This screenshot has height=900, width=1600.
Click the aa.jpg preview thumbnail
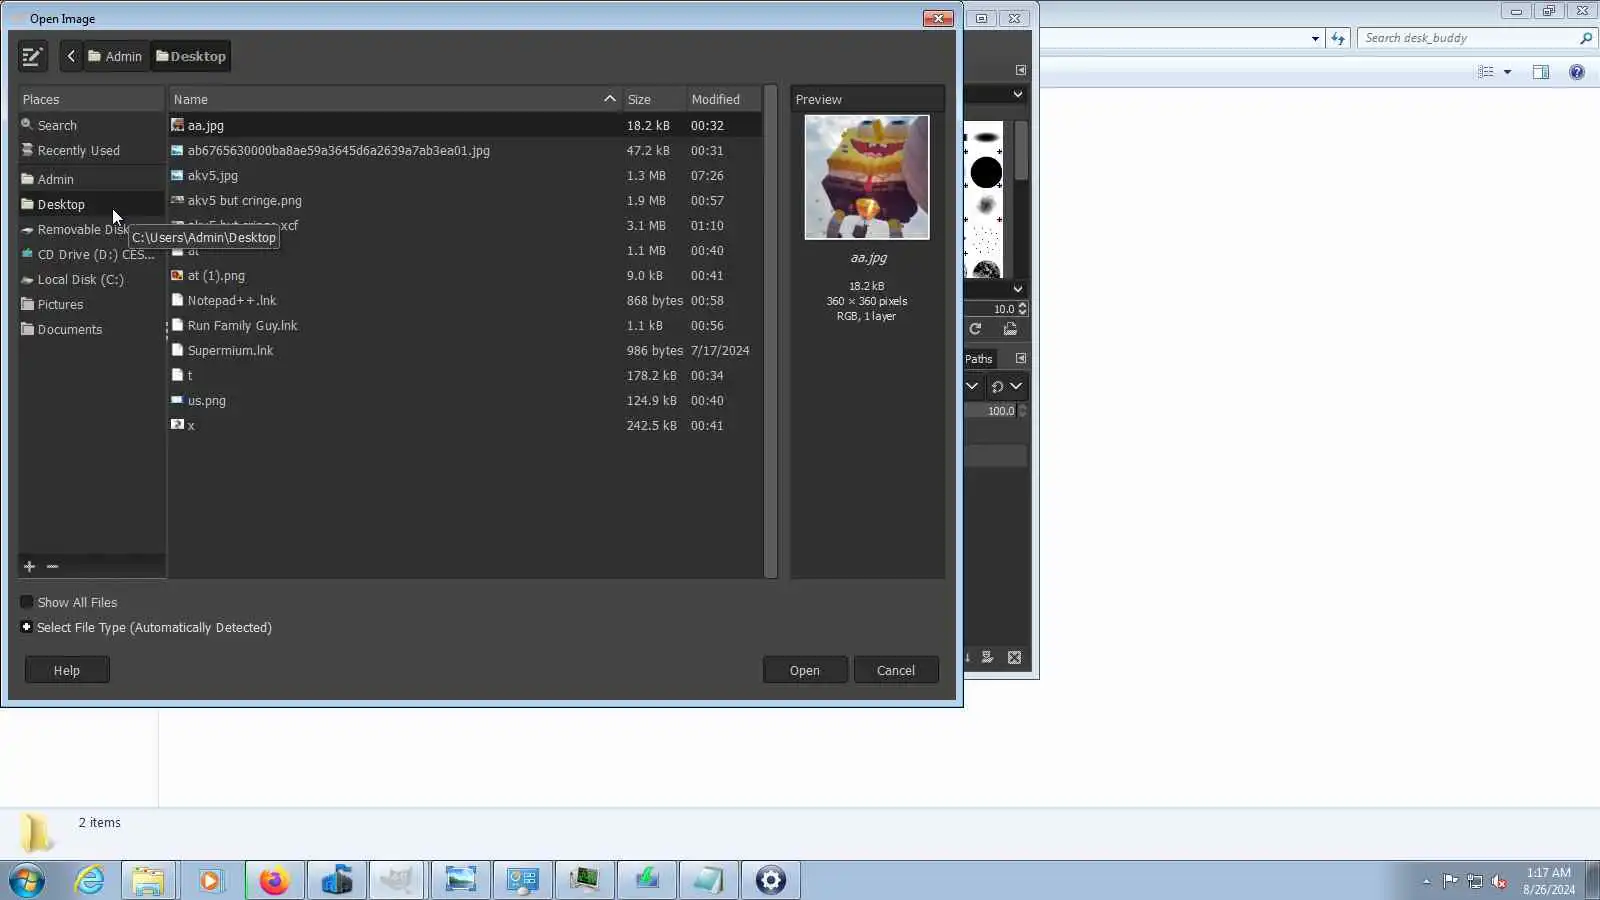tap(867, 177)
